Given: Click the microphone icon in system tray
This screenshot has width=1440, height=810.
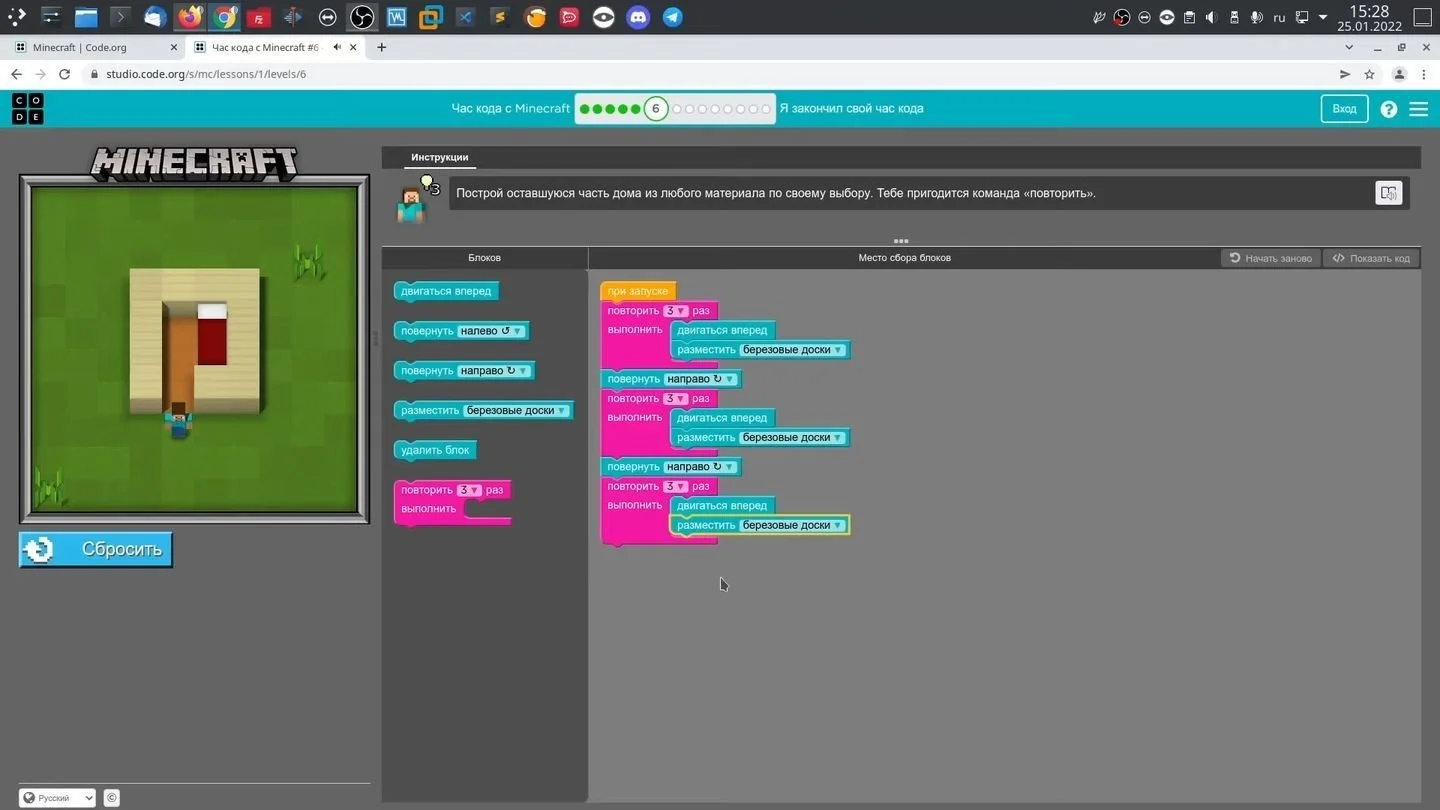Looking at the screenshot, I should point(1256,17).
